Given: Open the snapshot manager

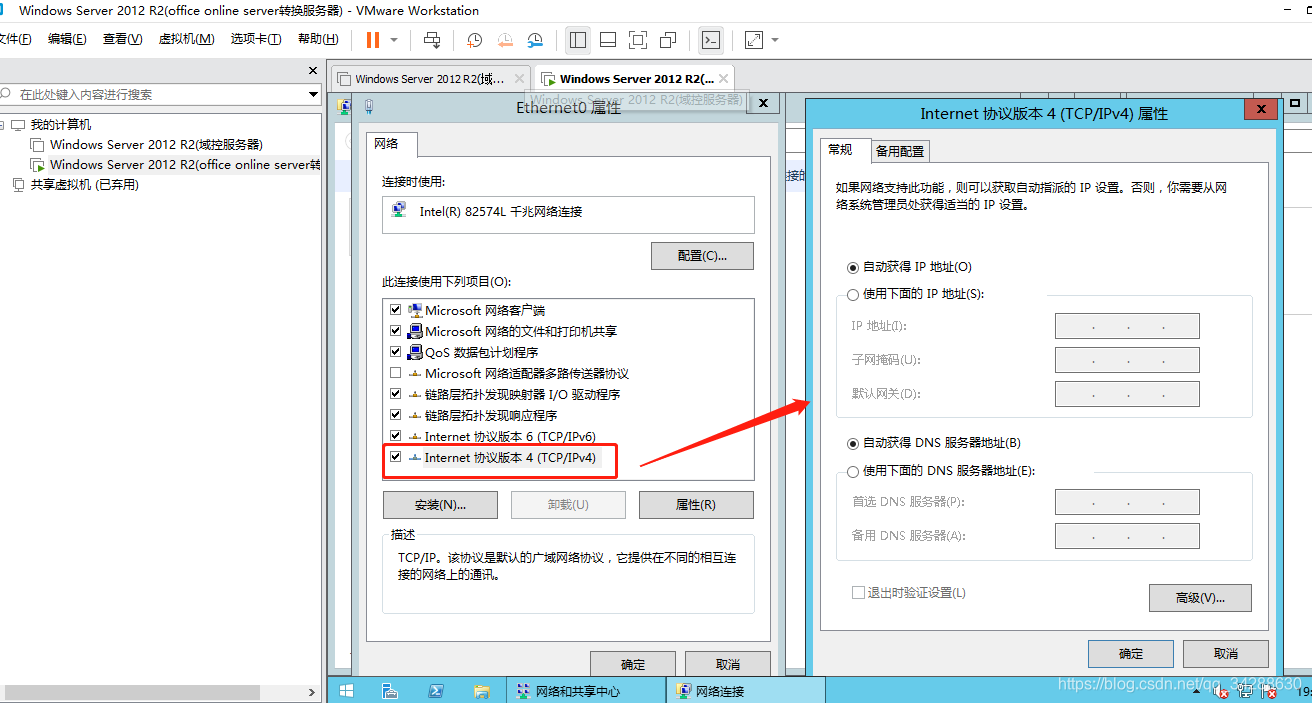Looking at the screenshot, I should point(536,40).
